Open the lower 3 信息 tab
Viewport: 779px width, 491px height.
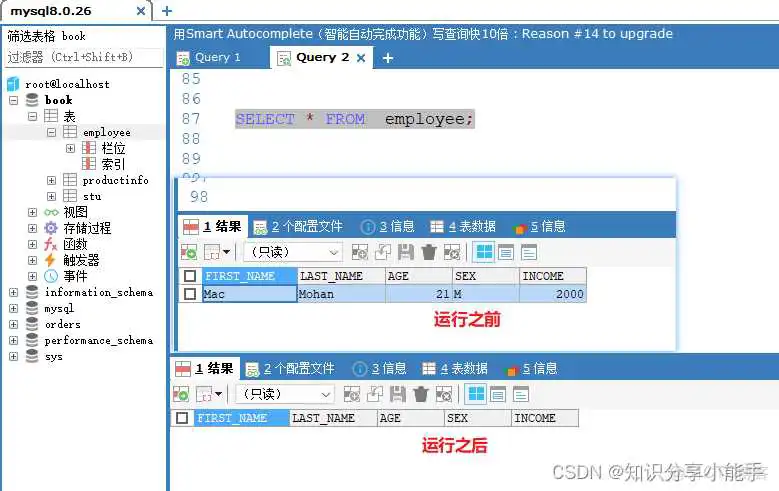[x=380, y=369]
